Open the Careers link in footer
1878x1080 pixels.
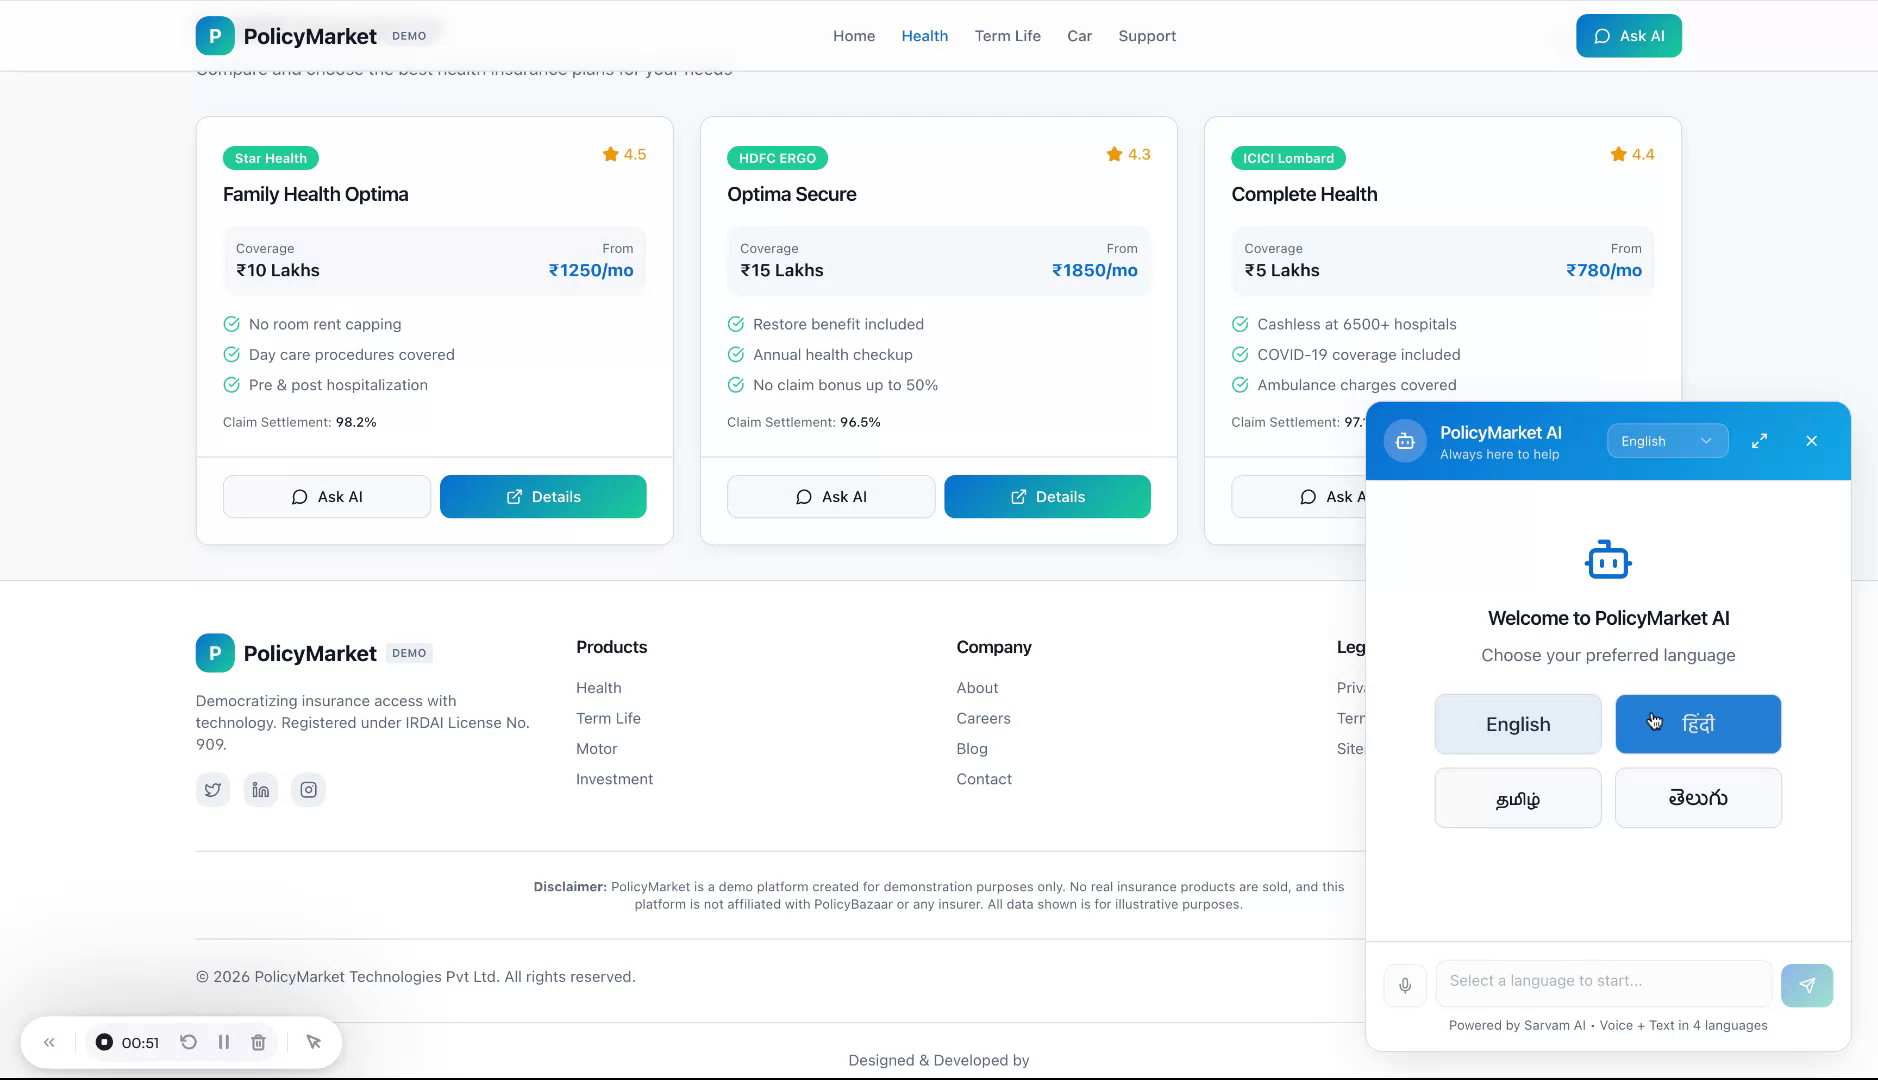click(x=983, y=717)
